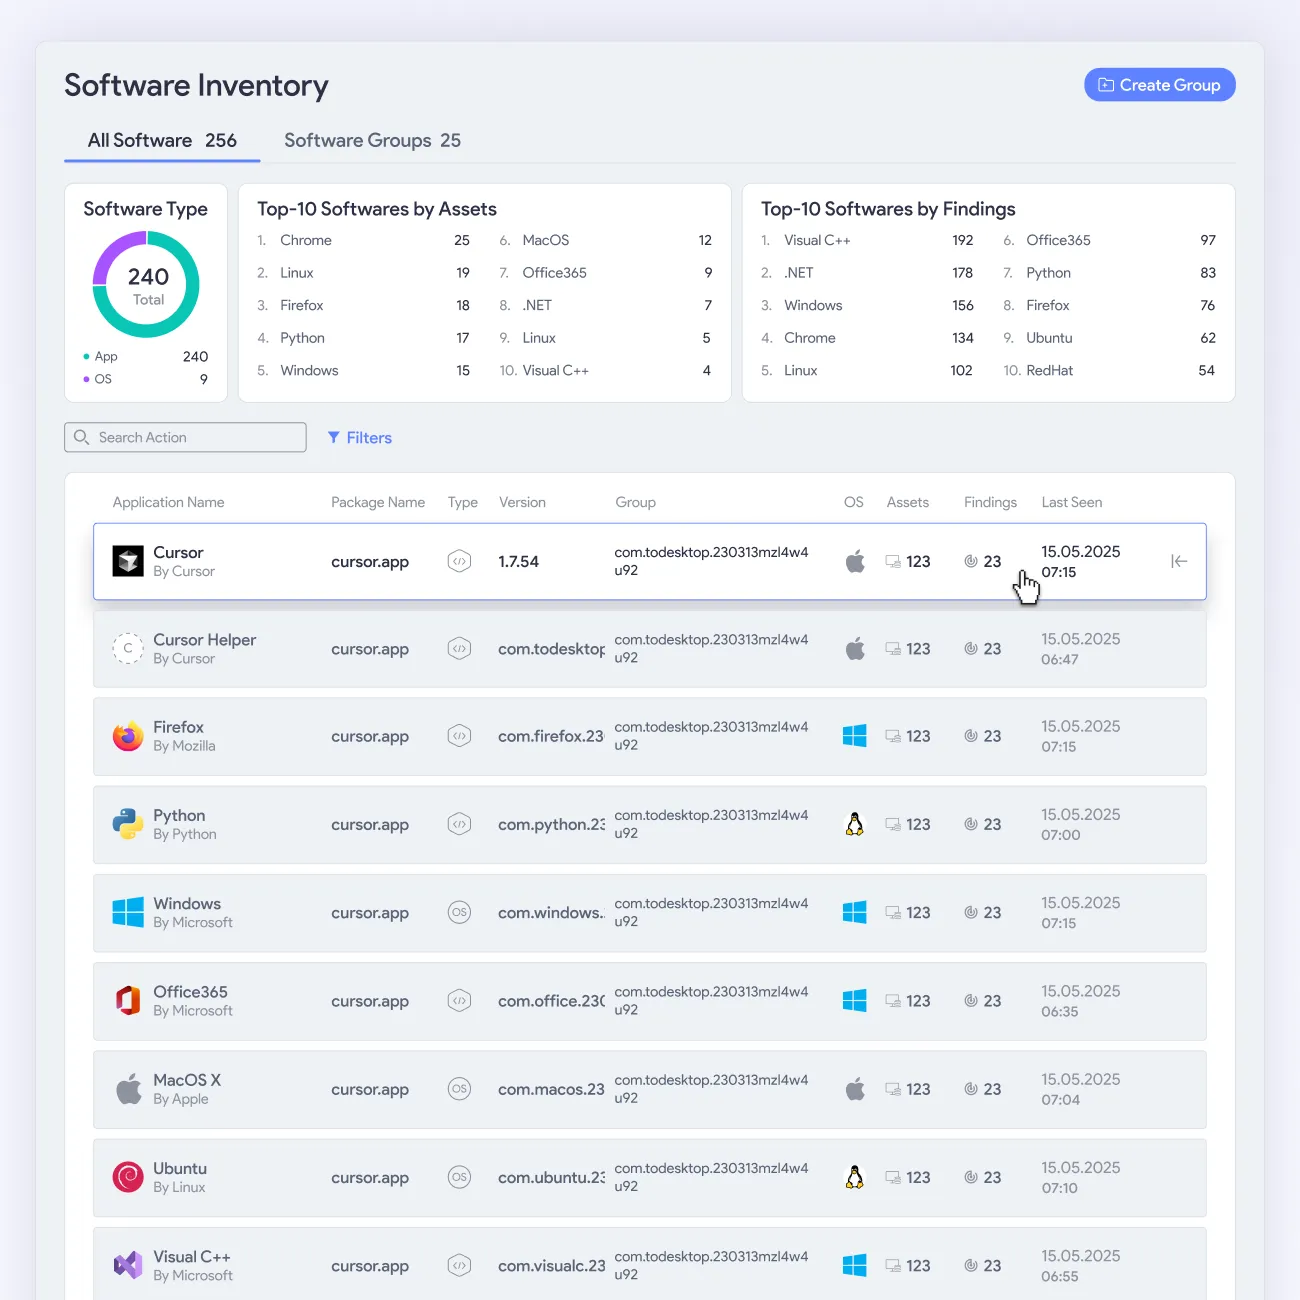This screenshot has width=1300, height=1300.
Task: Click the Windows OS icon in Office365 row
Action: [855, 1001]
